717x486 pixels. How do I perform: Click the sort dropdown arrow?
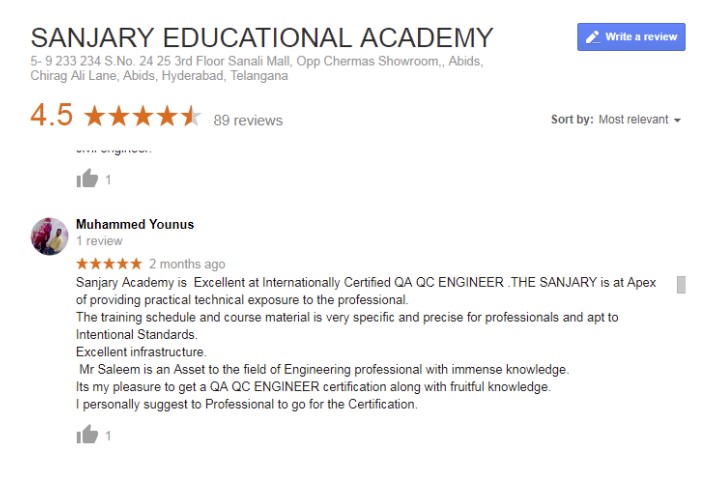point(677,121)
